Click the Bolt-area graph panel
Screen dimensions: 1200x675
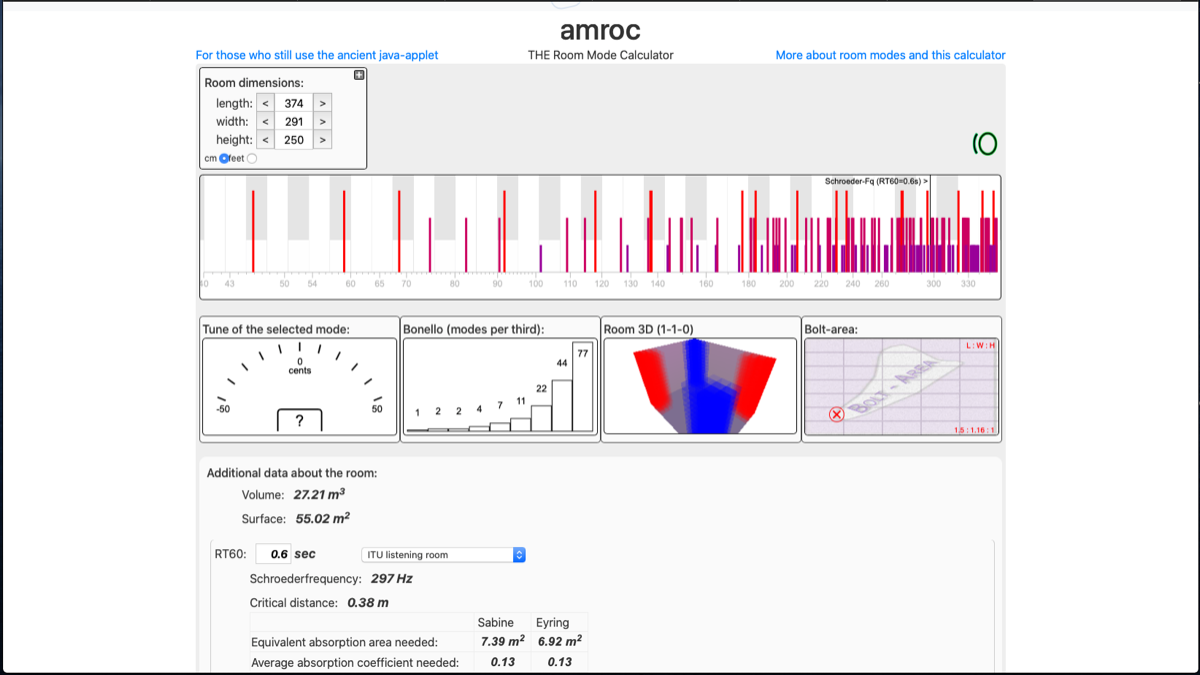pos(901,386)
